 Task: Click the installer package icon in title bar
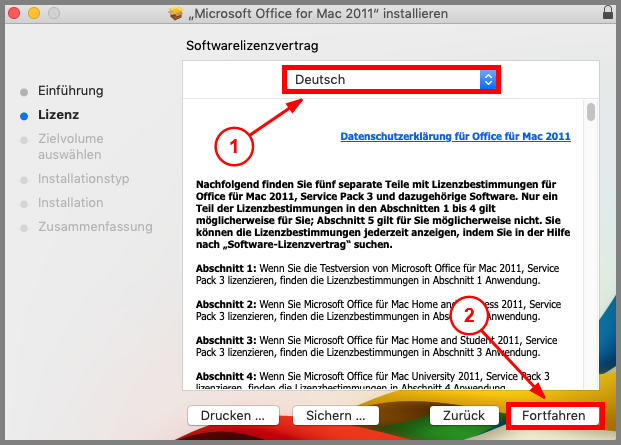[x=176, y=13]
